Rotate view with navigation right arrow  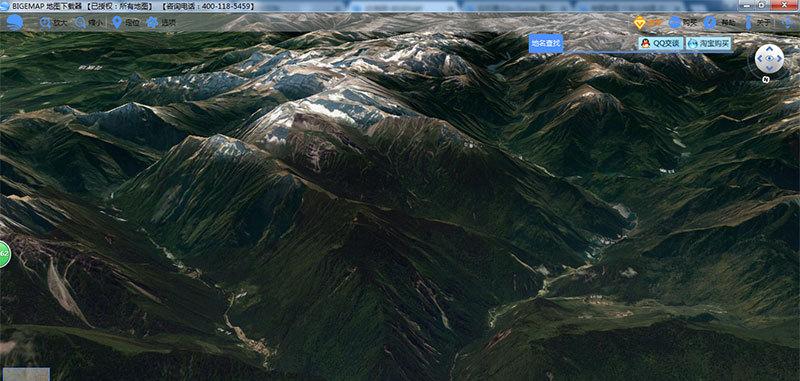click(x=779, y=59)
